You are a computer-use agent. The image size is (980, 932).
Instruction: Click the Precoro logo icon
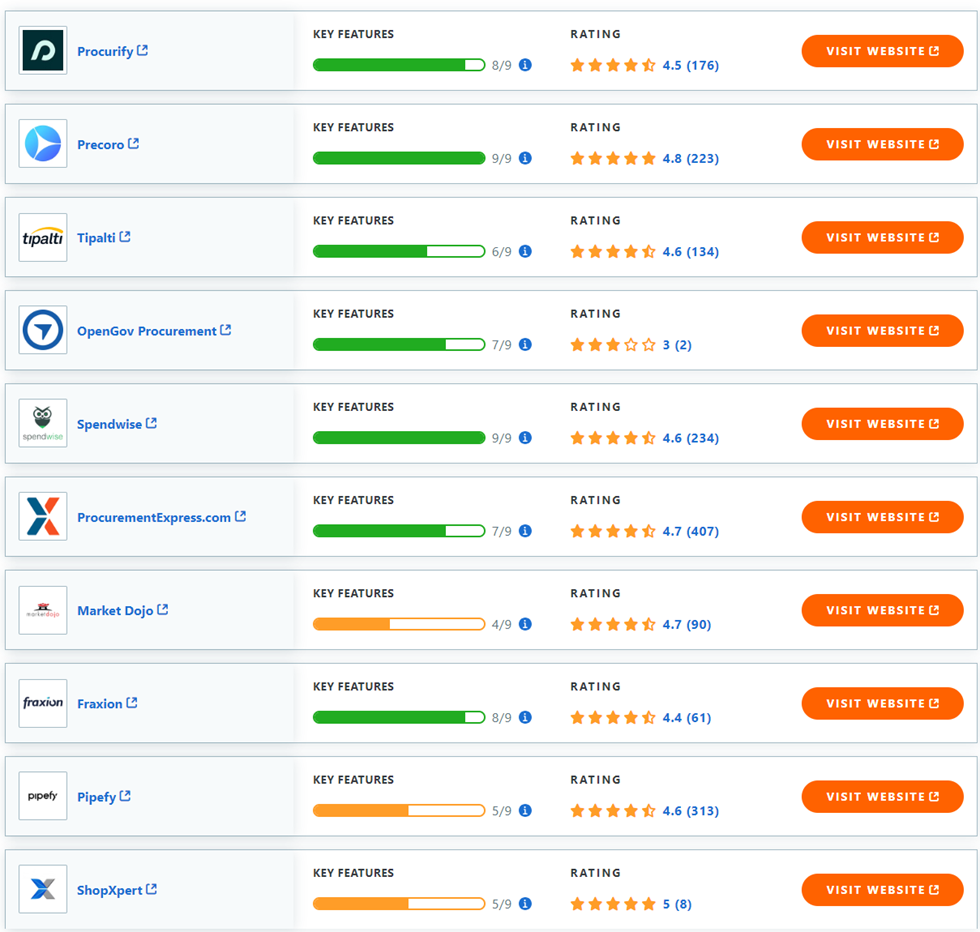tap(43, 144)
